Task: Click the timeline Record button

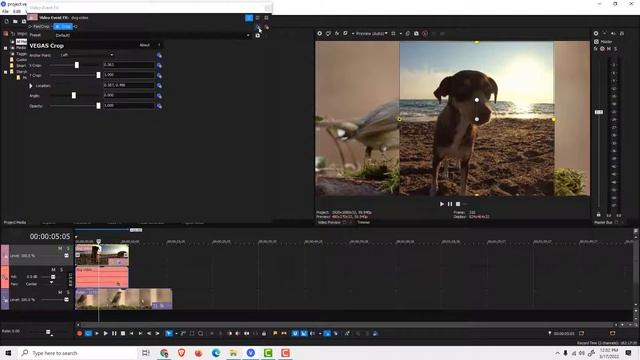Action: pyautogui.click(x=79, y=333)
